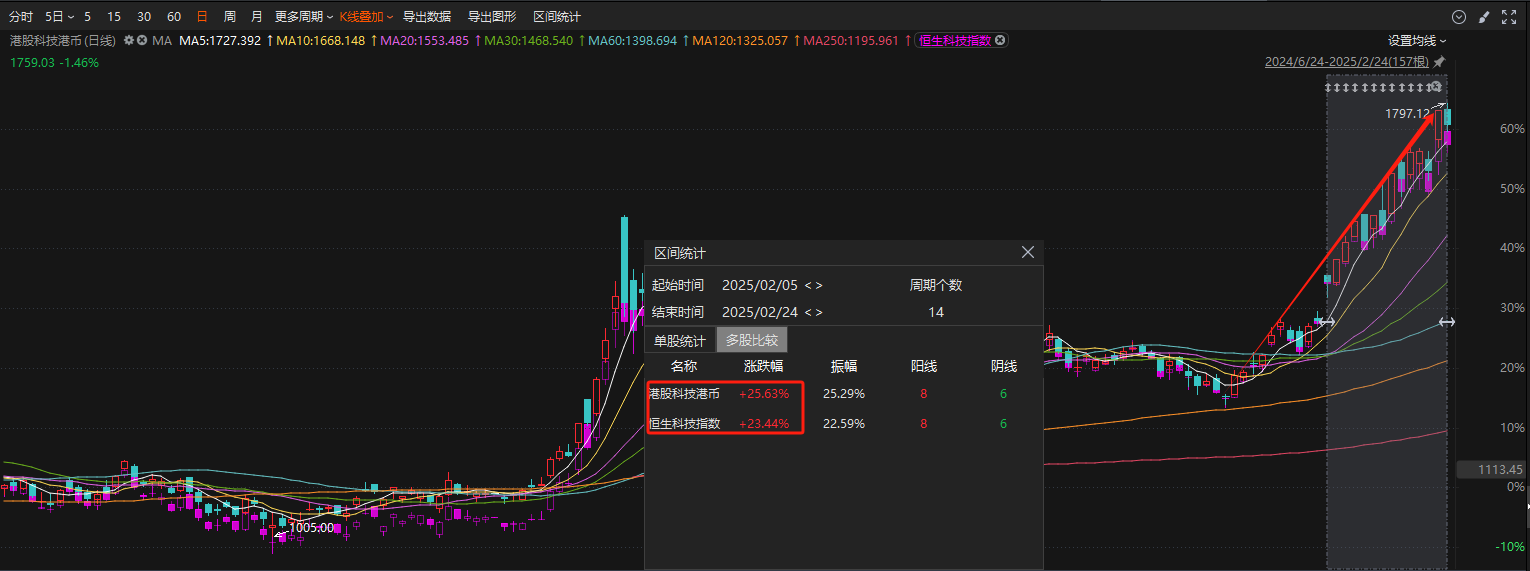Image resolution: width=1530 pixels, height=571 pixels.
Task: Step 起始时间 back with left arrow
Action: pos(808,285)
